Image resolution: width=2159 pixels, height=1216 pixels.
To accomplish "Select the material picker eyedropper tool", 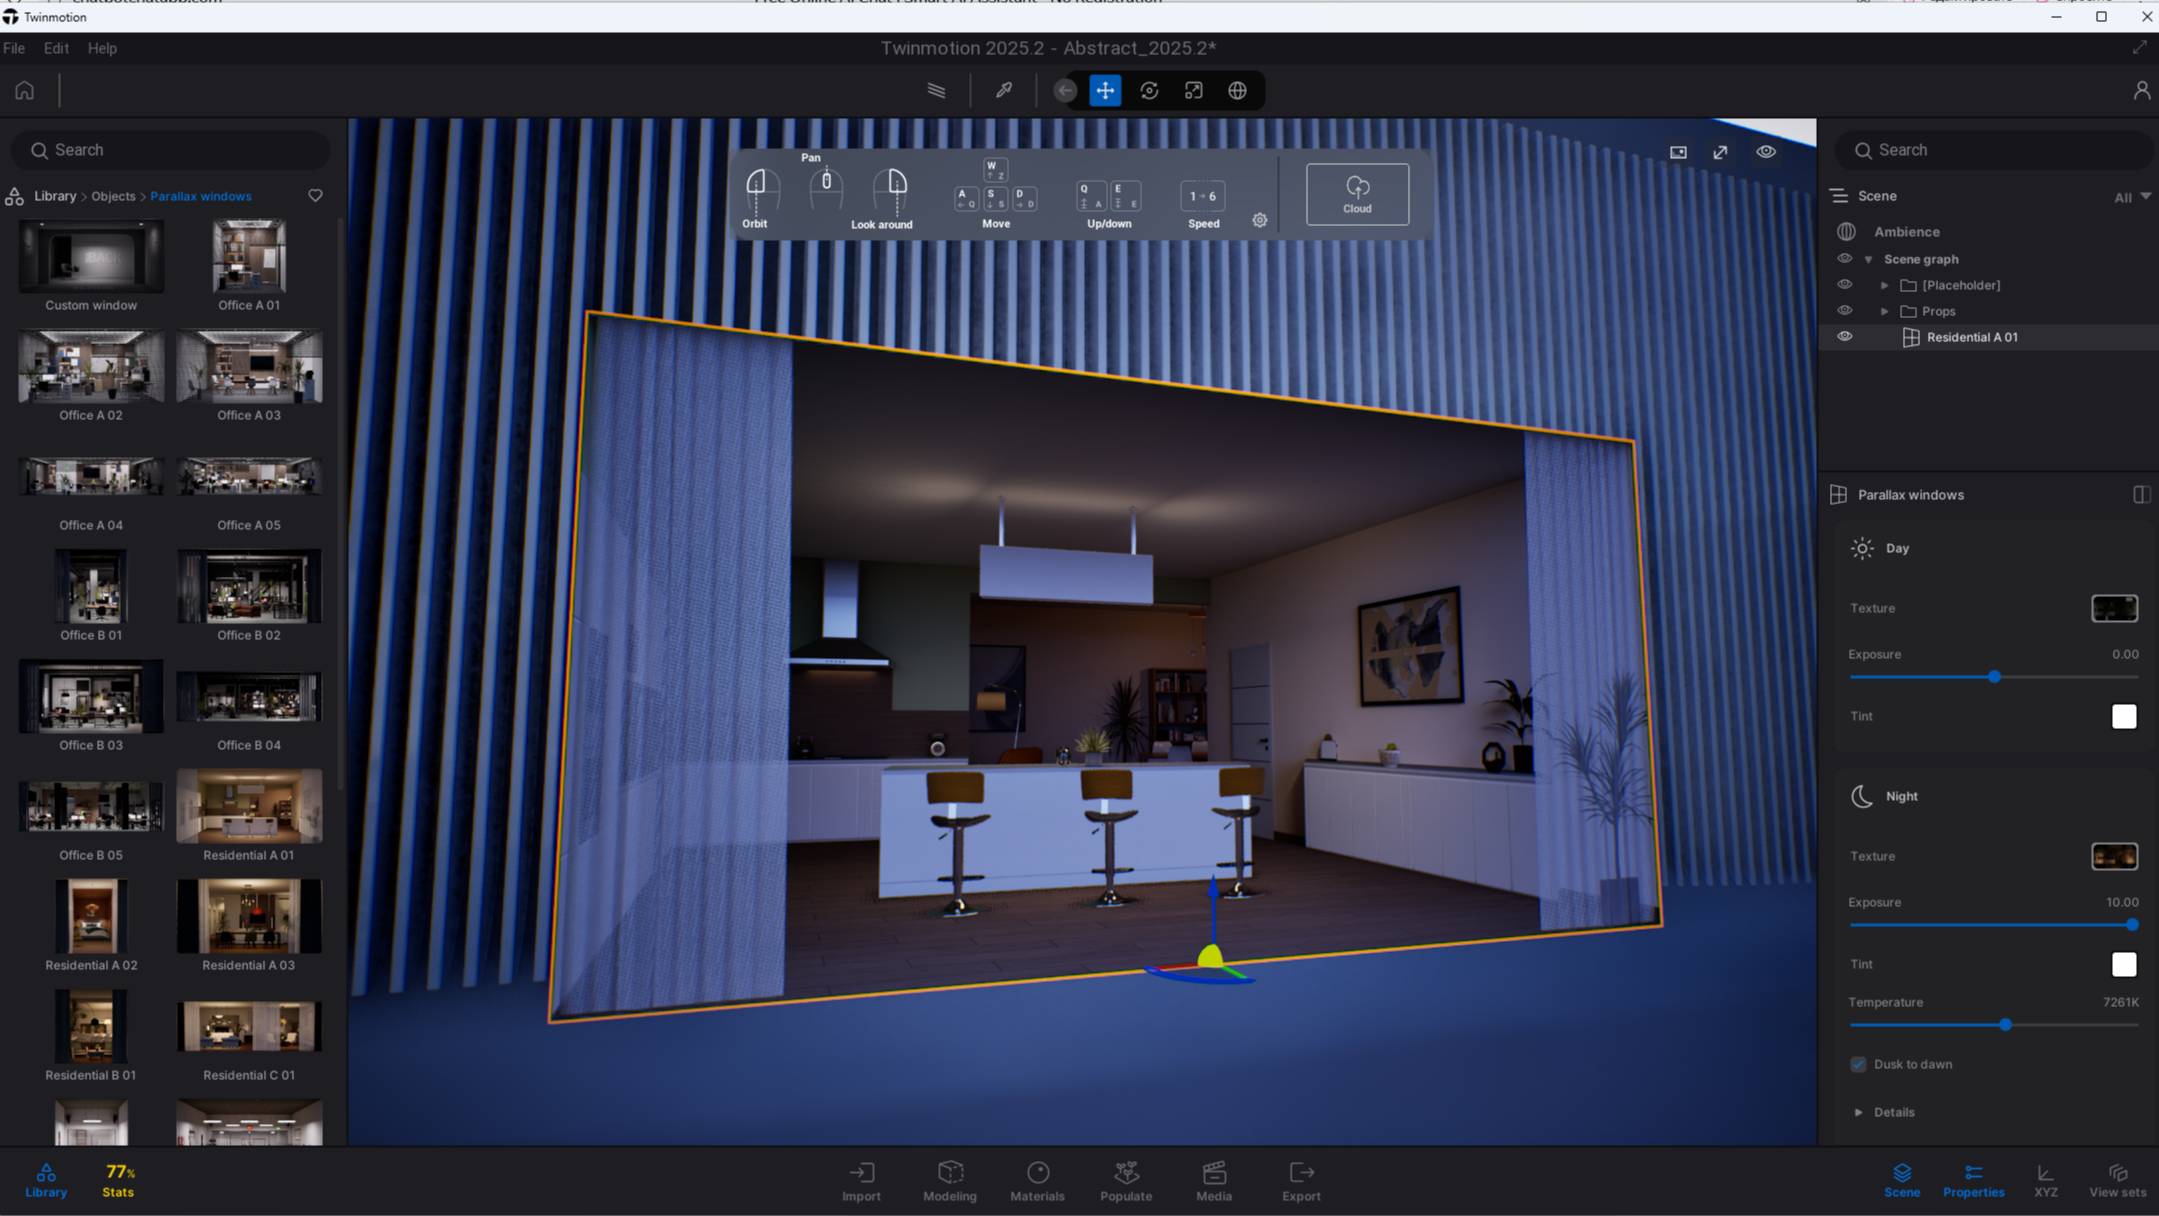I will [1004, 91].
